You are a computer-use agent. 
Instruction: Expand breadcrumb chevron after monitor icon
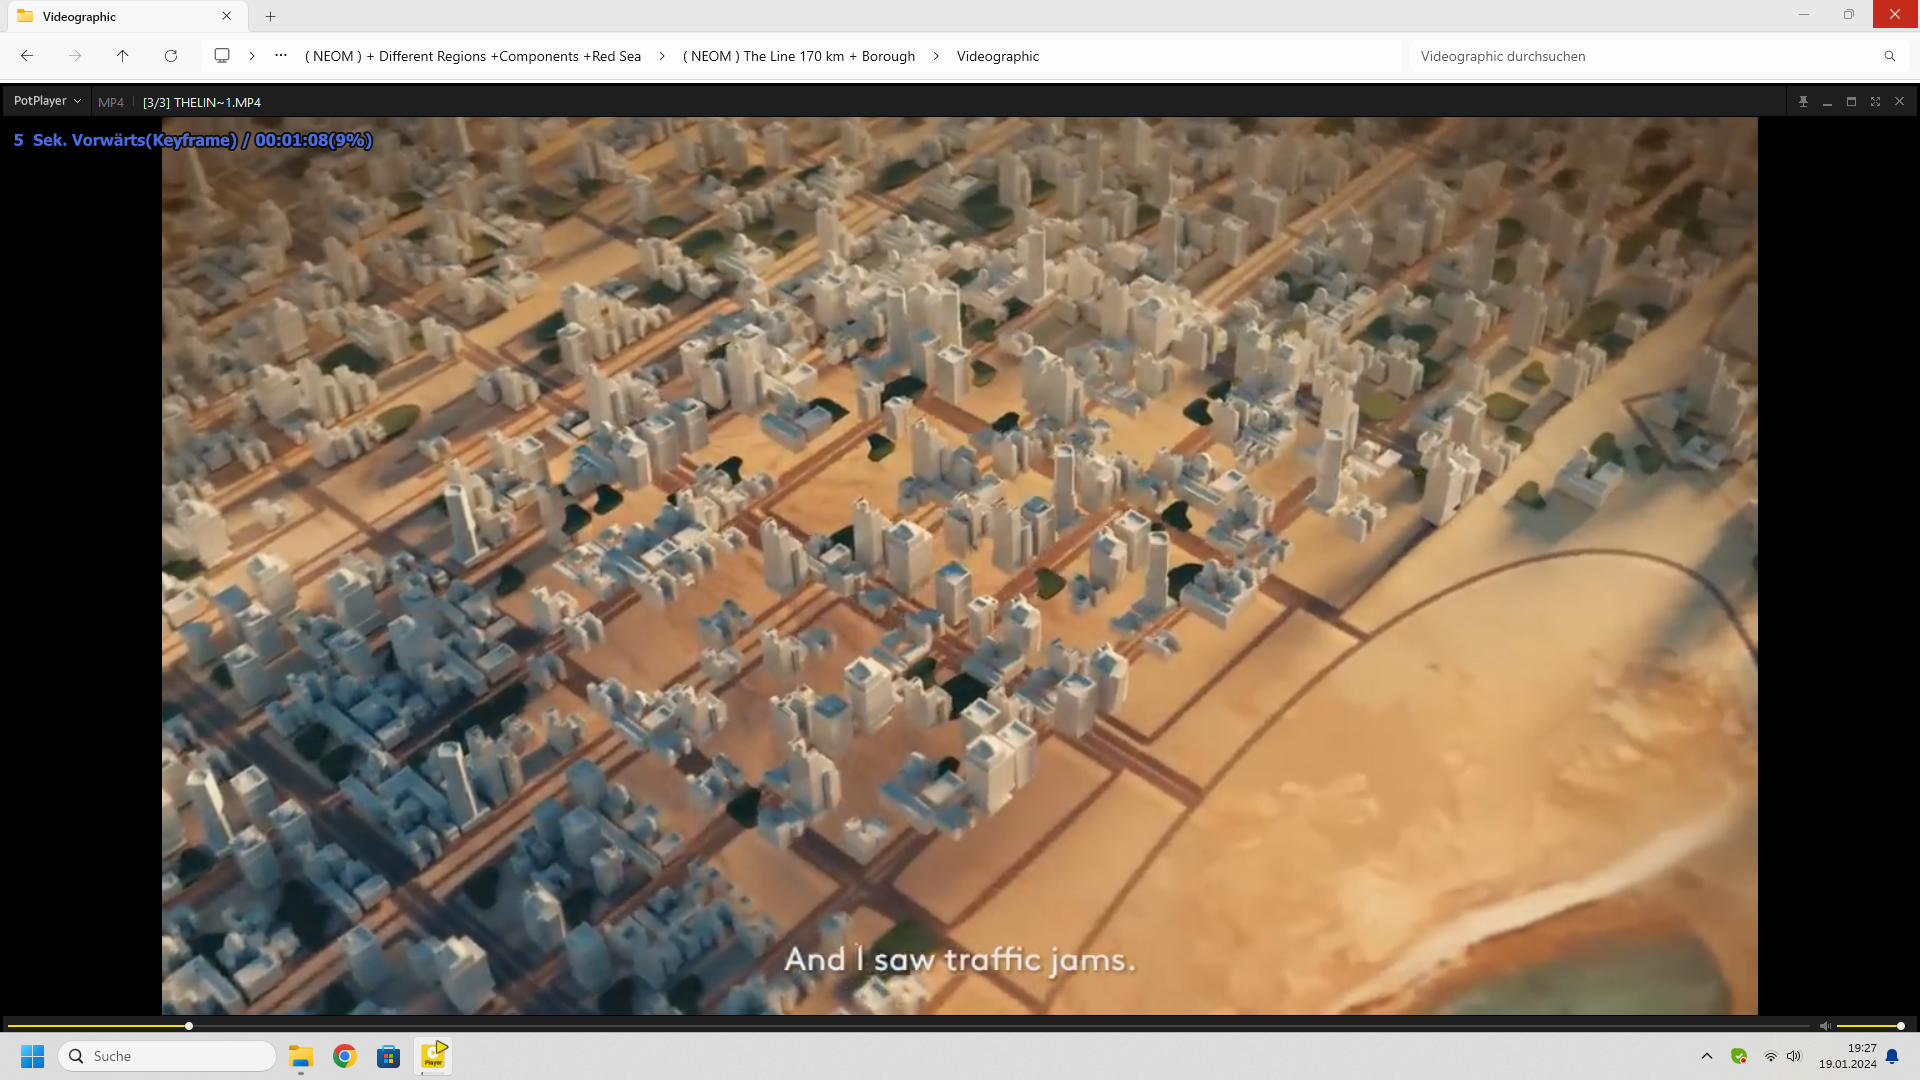[252, 56]
